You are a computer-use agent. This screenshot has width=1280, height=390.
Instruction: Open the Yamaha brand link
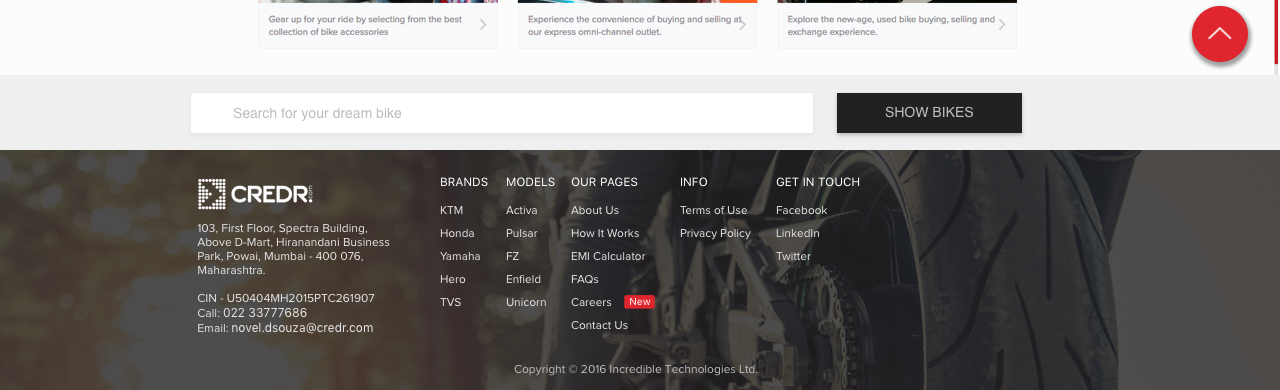pos(460,256)
